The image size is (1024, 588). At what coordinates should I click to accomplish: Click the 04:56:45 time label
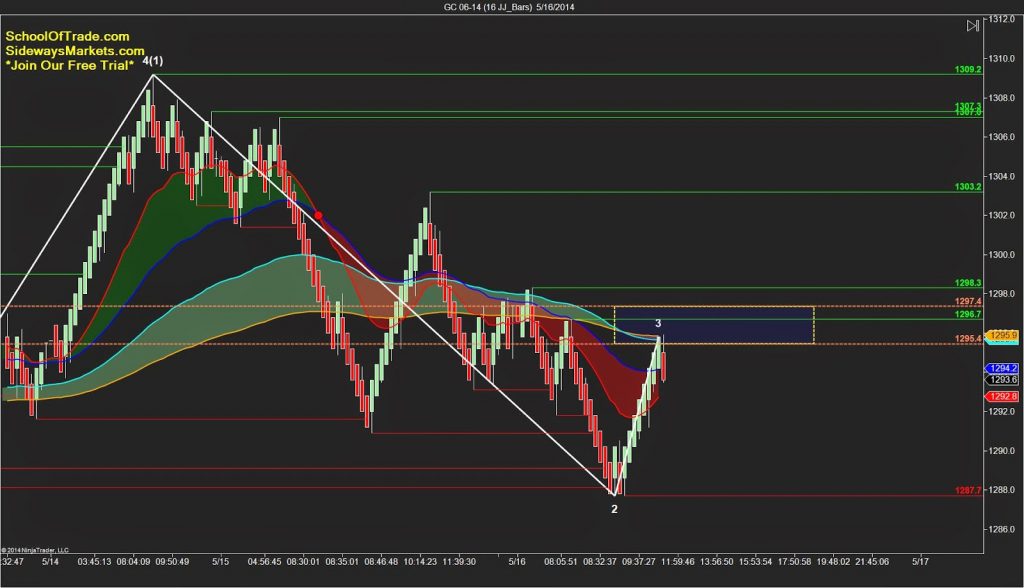pos(264,561)
